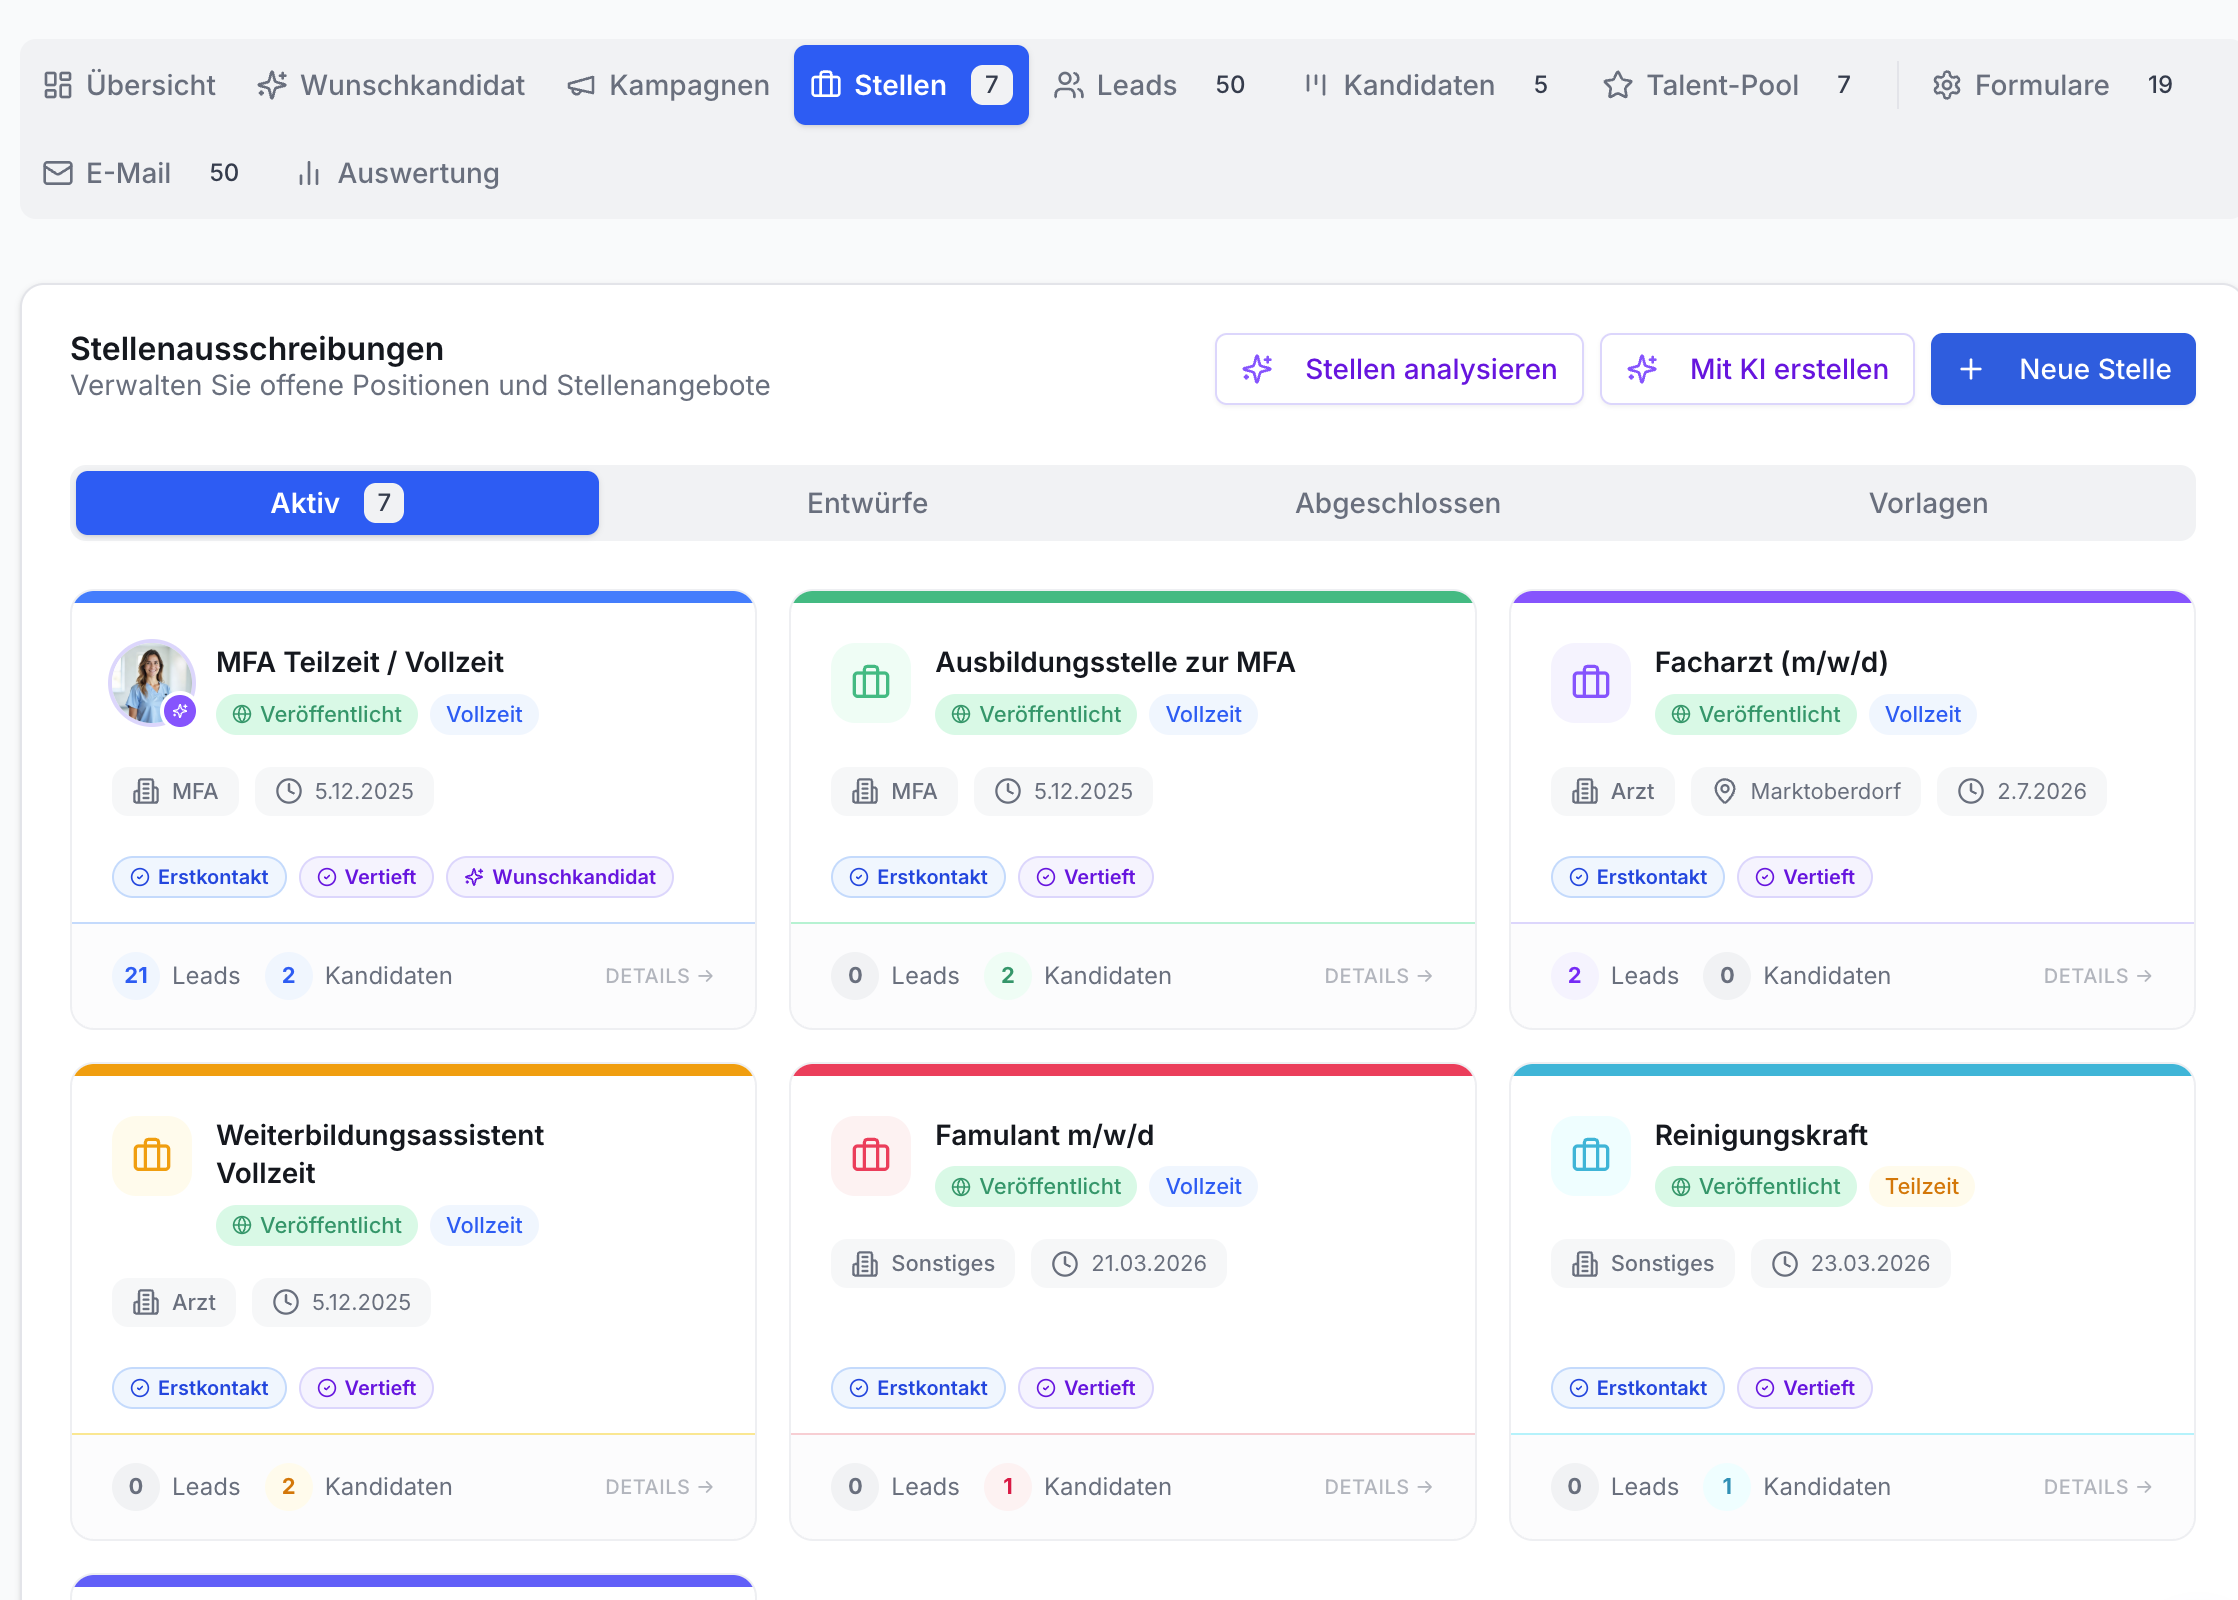Click the teal briefcase icon of Reinigungskraft
The width and height of the screenshot is (2238, 1600).
coord(1591,1156)
